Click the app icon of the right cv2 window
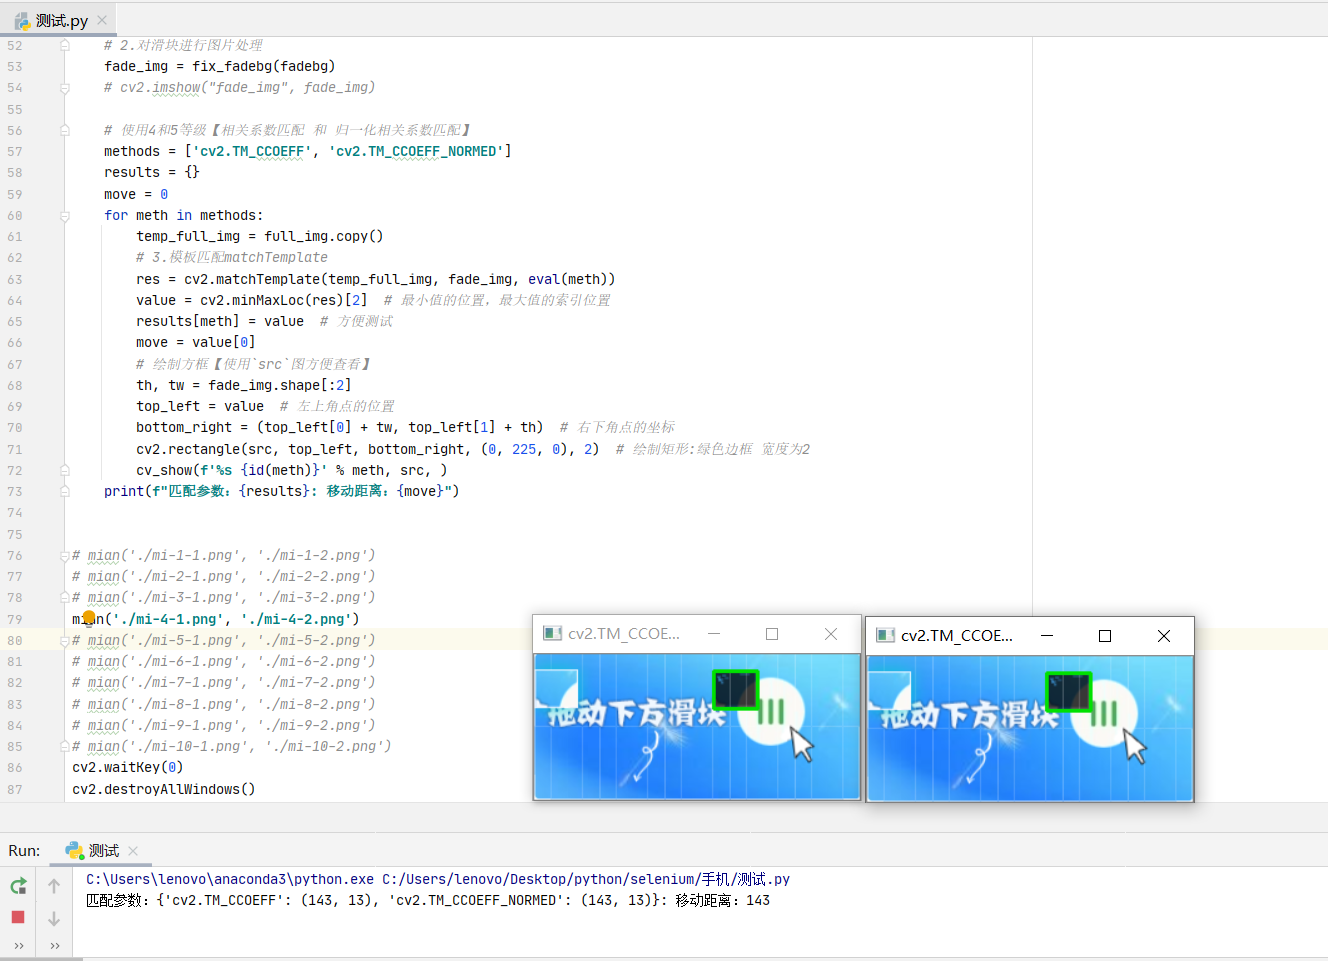Image resolution: width=1328 pixels, height=961 pixels. (885, 635)
